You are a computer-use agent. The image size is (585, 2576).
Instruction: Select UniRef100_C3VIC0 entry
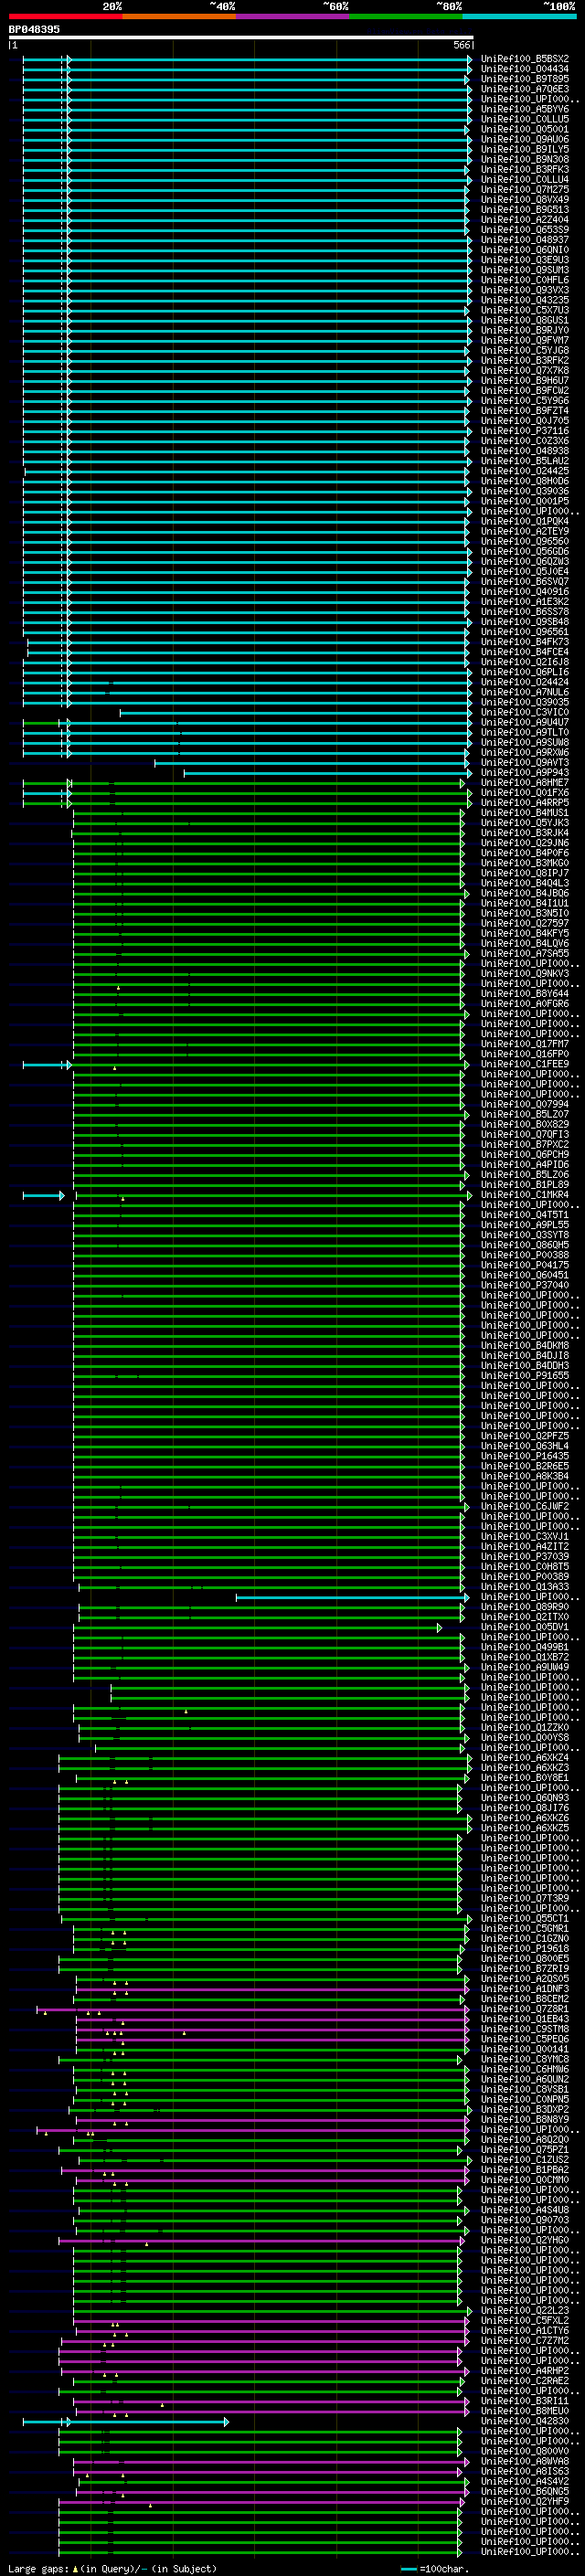525,712
